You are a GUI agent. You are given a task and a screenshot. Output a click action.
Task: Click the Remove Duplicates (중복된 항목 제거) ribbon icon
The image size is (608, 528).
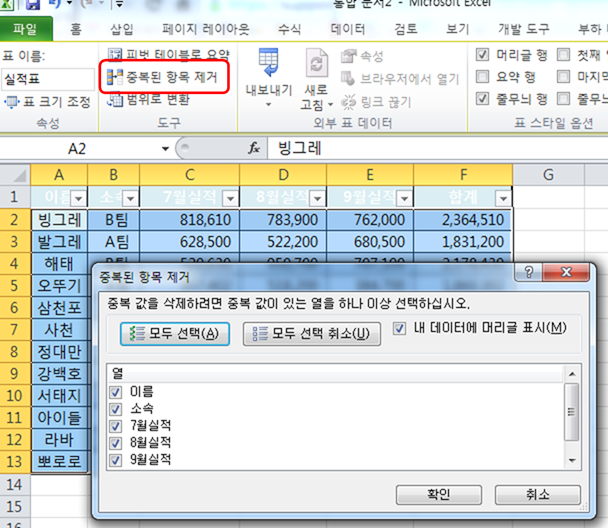click(115, 77)
